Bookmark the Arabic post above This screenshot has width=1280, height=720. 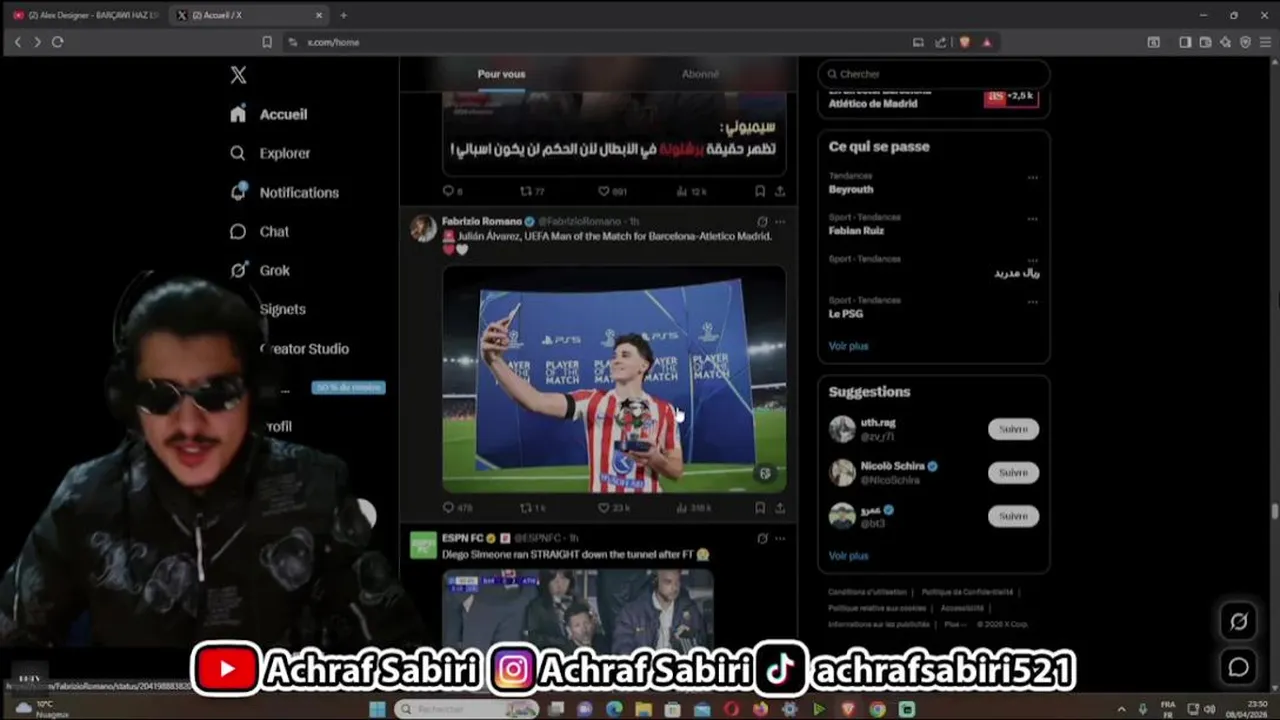click(760, 191)
